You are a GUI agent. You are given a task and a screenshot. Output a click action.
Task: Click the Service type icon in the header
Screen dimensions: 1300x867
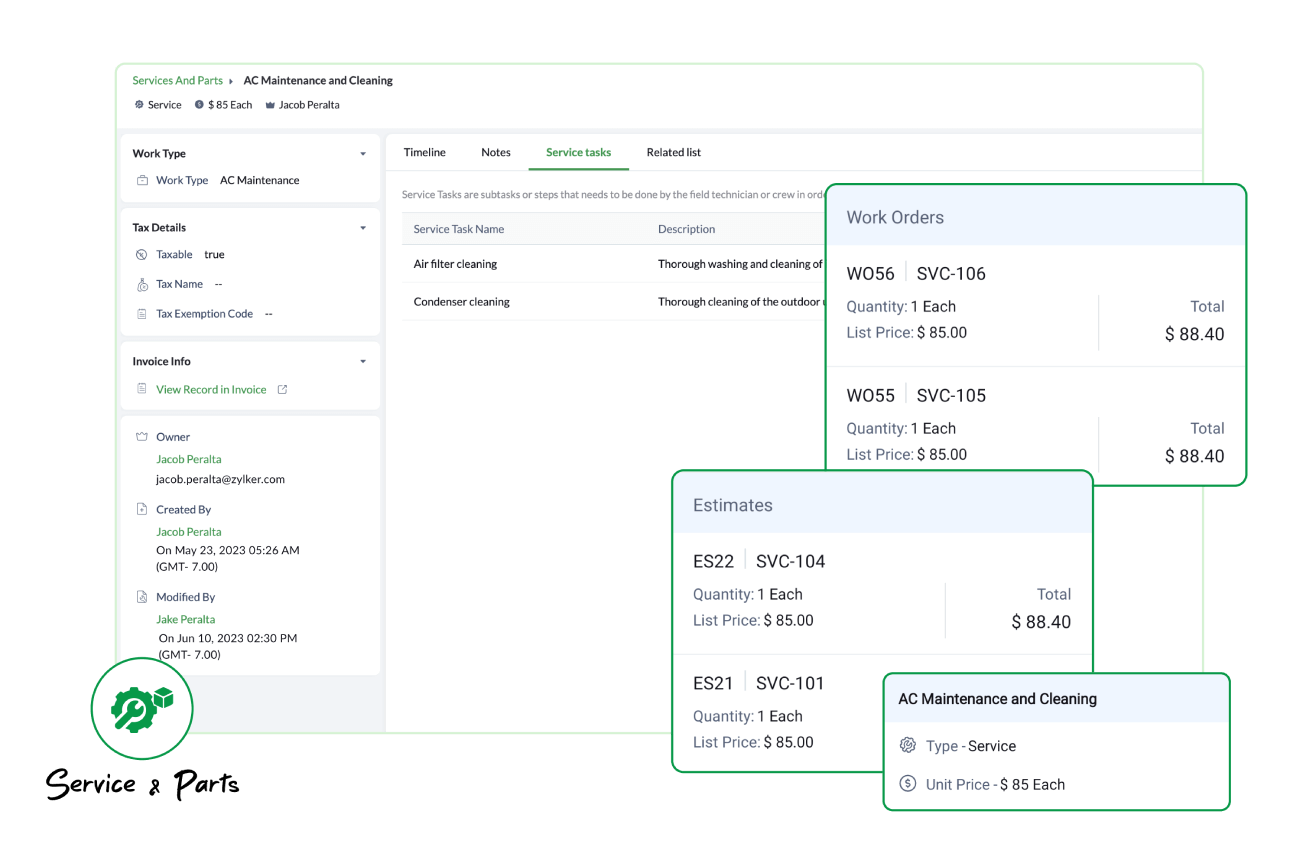pos(138,104)
